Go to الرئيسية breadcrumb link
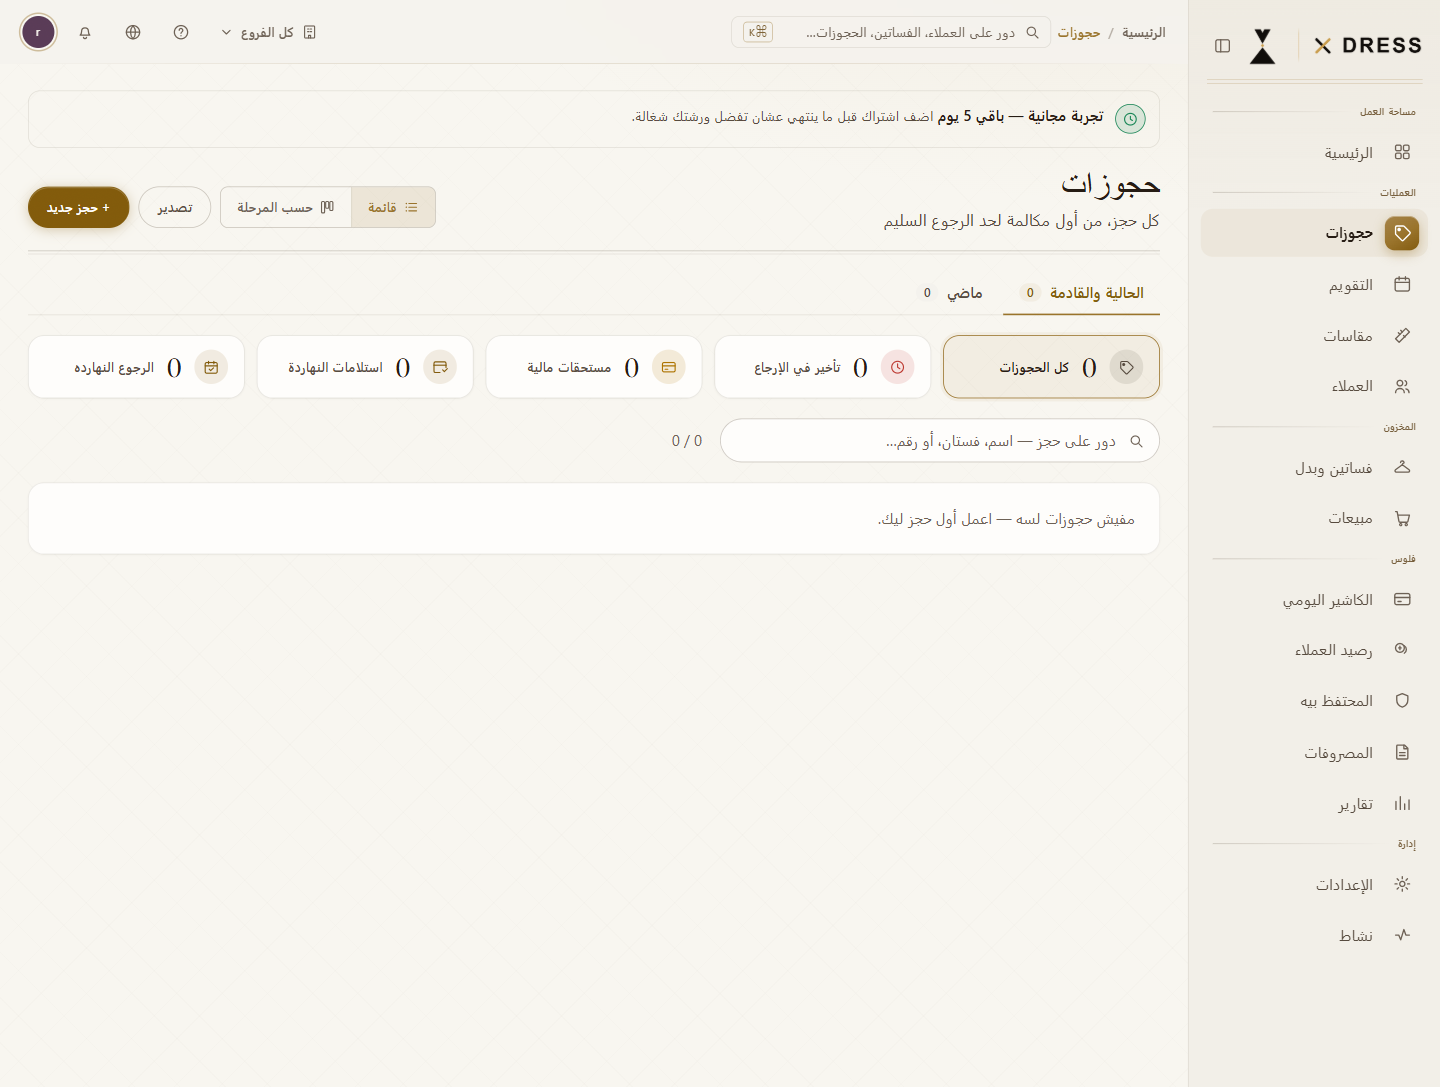Viewport: 1440px width, 1087px height. [x=1143, y=33]
